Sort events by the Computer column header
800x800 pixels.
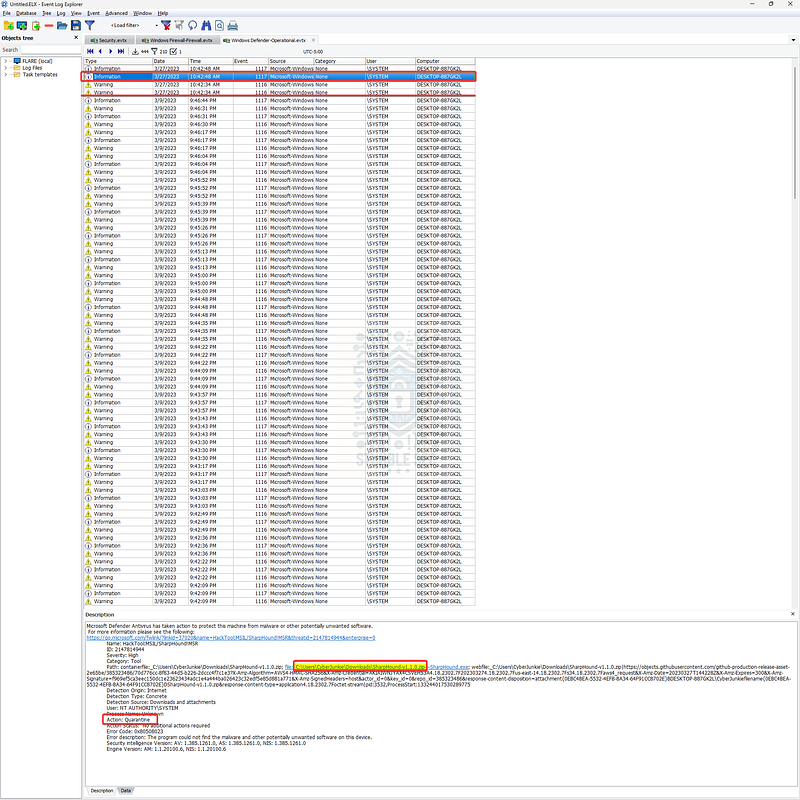pos(445,61)
